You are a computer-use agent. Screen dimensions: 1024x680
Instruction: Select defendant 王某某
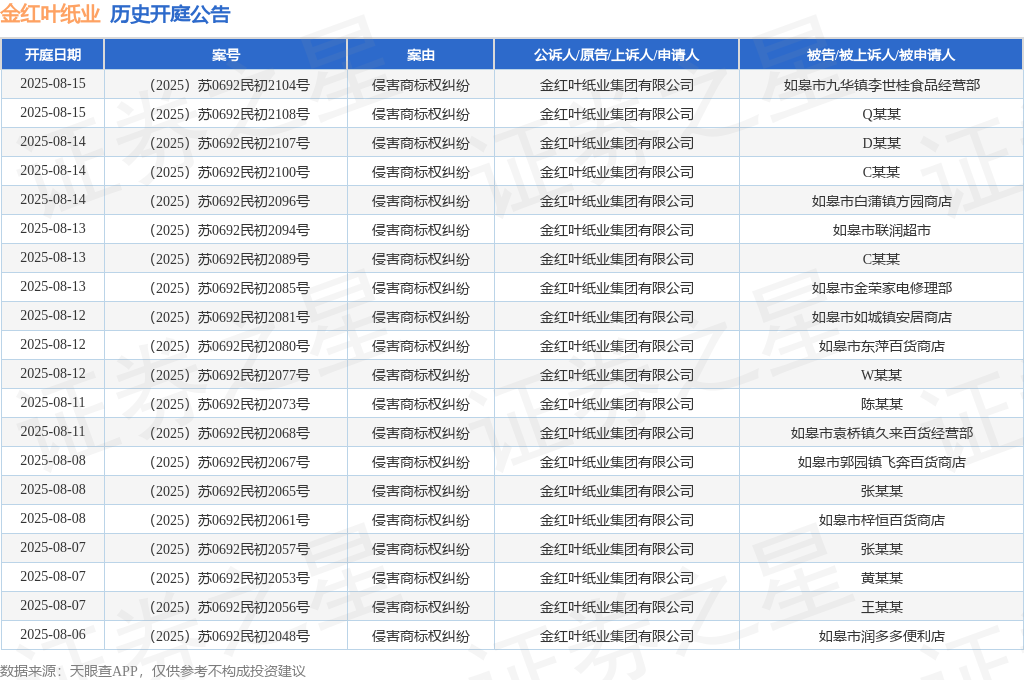(882, 607)
